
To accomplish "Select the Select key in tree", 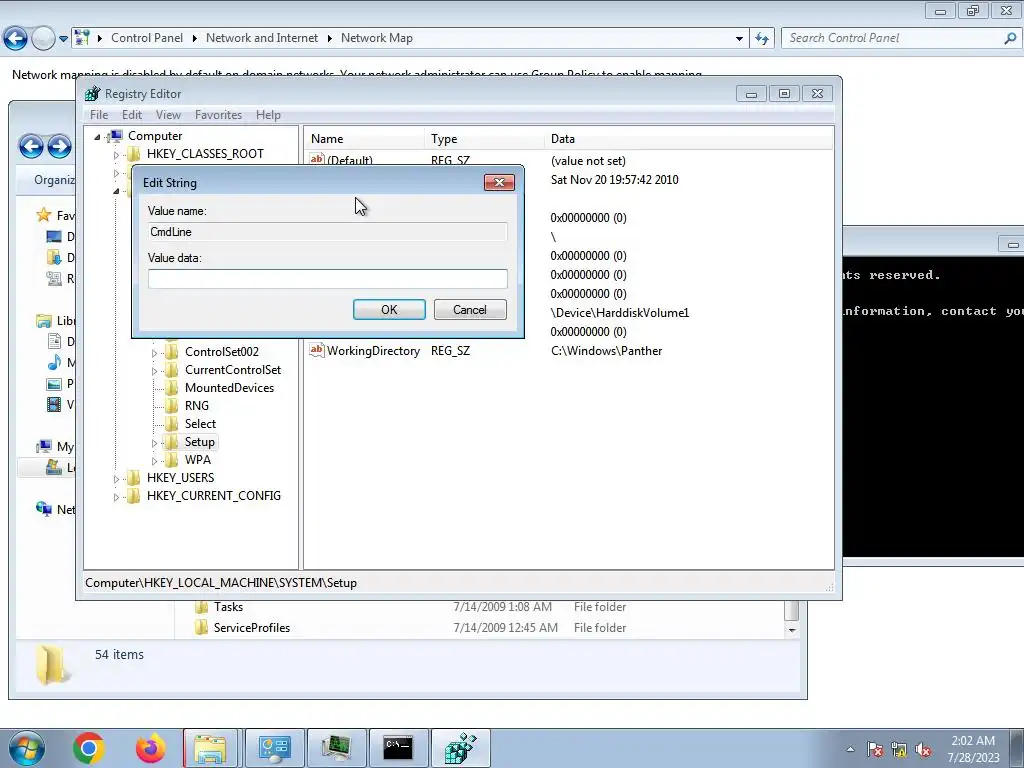I will (x=200, y=424).
